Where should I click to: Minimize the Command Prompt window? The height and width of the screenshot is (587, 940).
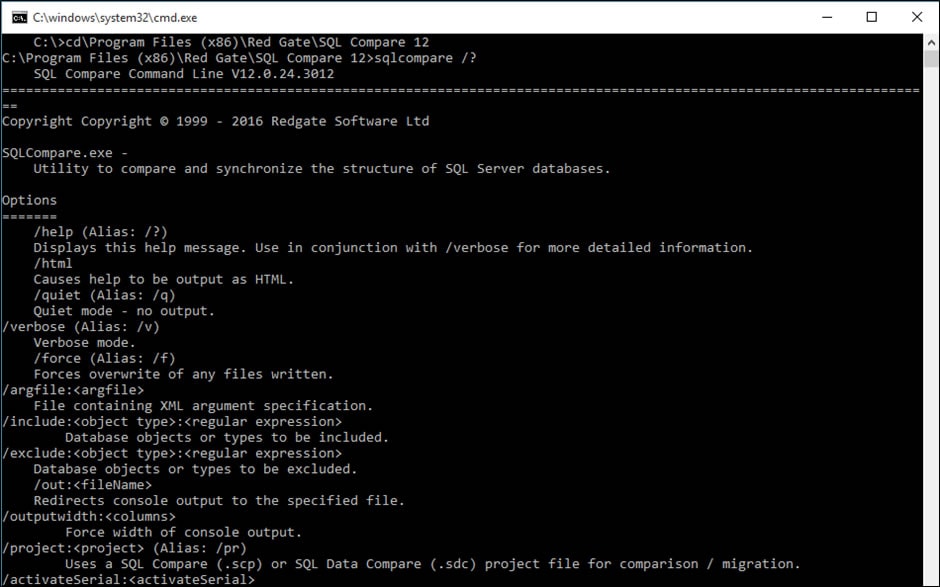pos(827,17)
